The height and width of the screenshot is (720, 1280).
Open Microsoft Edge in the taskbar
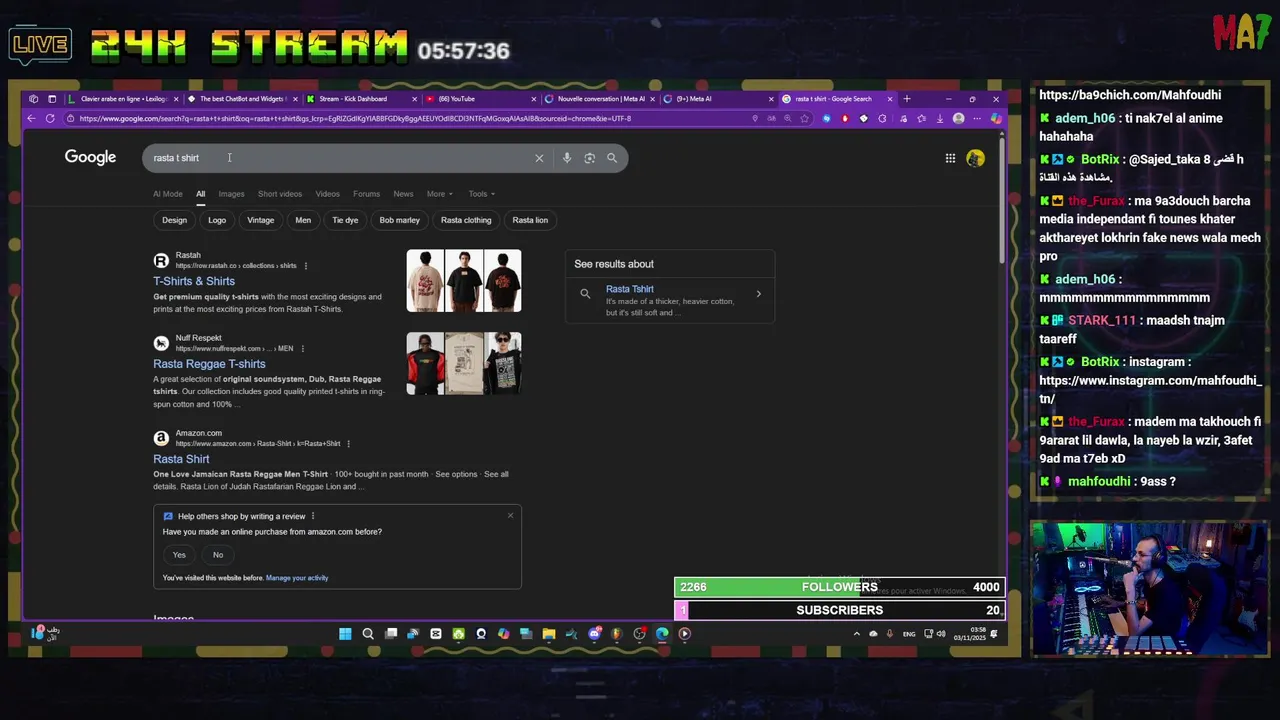[x=662, y=633]
